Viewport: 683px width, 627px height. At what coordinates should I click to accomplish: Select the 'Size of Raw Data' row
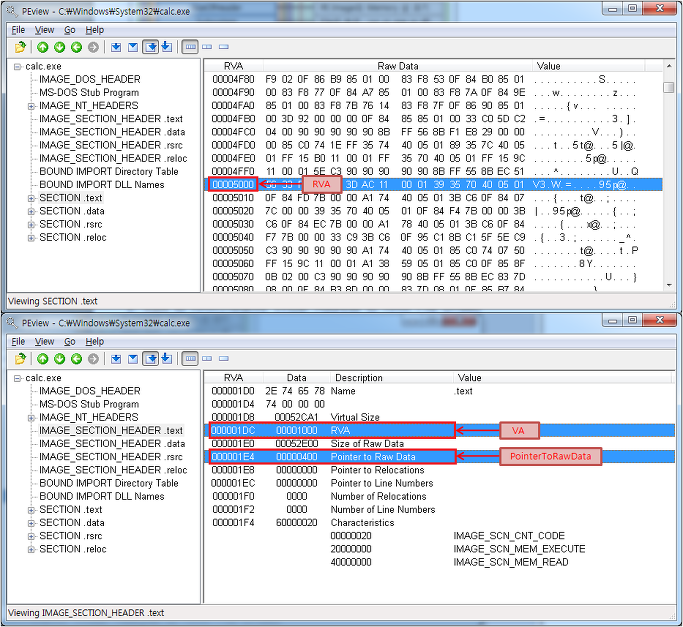[x=439, y=444]
